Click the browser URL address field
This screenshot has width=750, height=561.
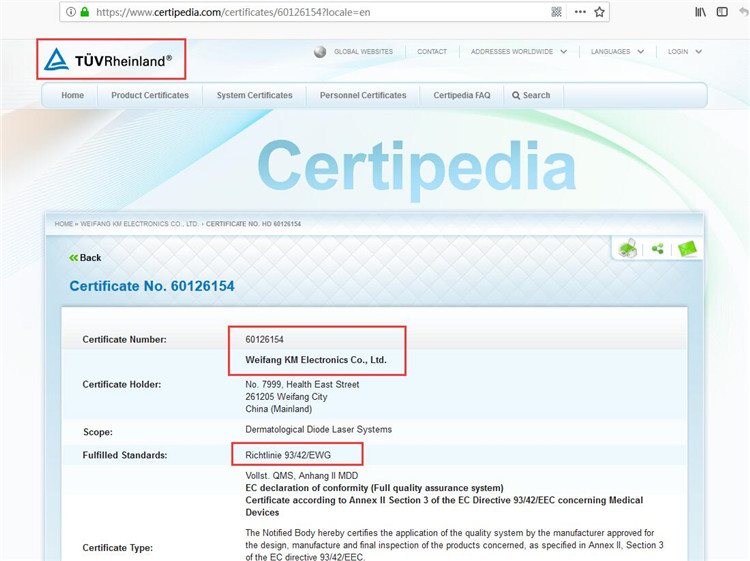pos(320,12)
